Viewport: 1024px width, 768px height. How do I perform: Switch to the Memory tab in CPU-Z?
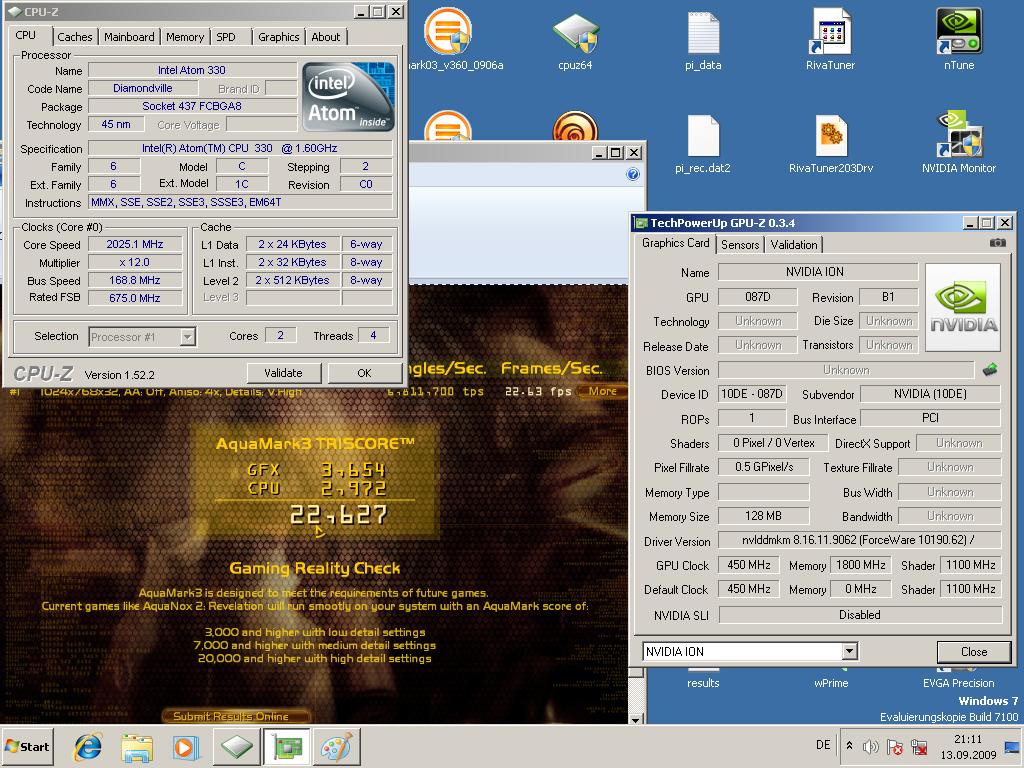[185, 37]
